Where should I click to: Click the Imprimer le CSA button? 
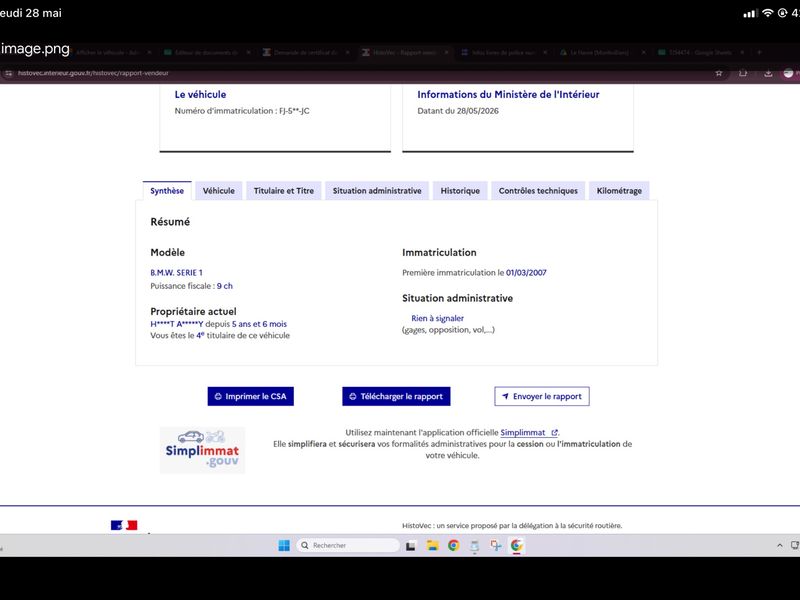251,396
